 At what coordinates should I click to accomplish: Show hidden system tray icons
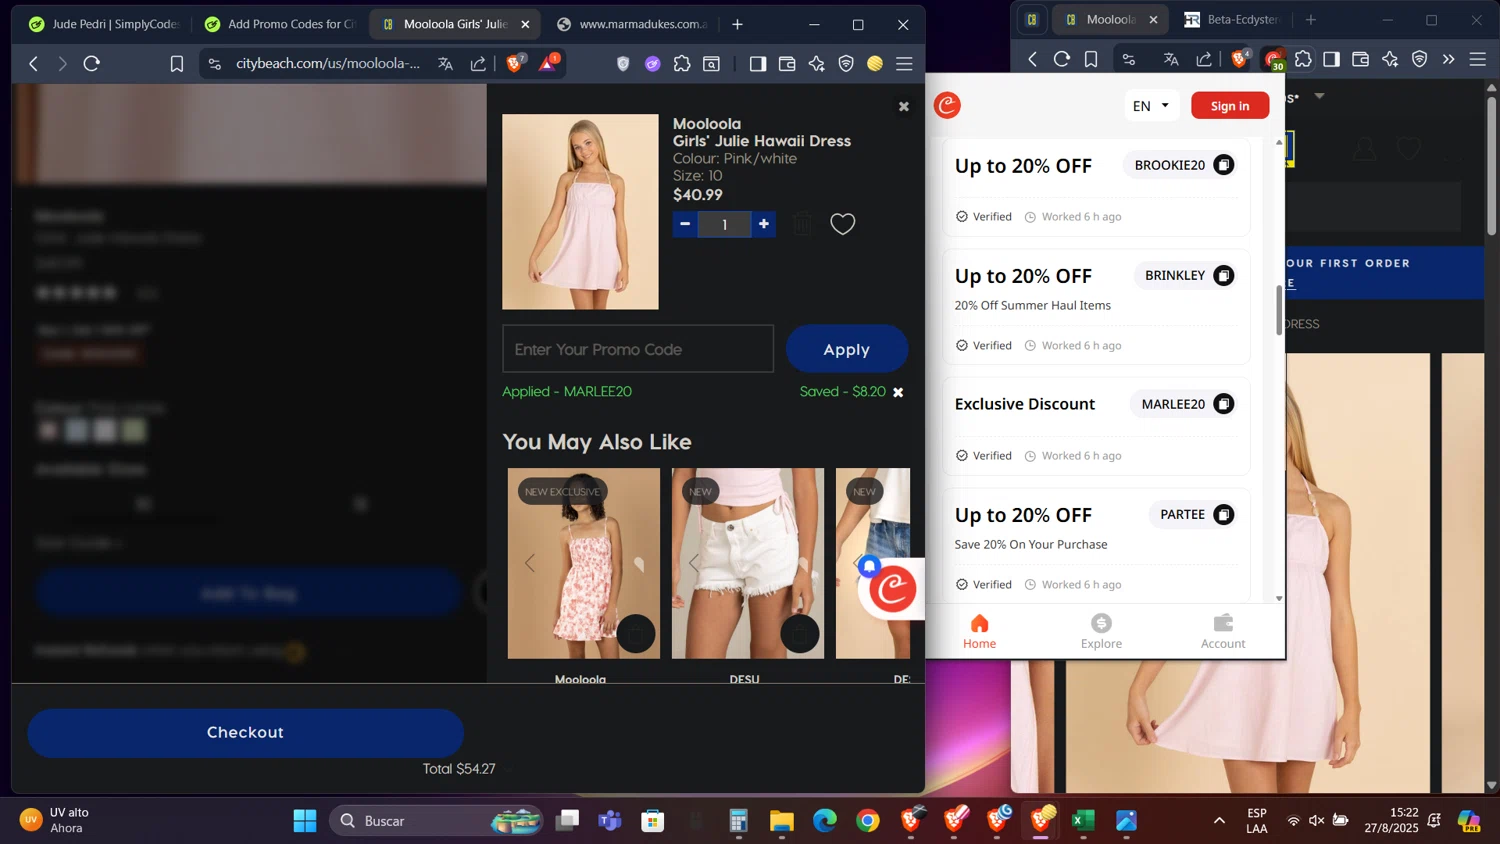click(x=1219, y=821)
